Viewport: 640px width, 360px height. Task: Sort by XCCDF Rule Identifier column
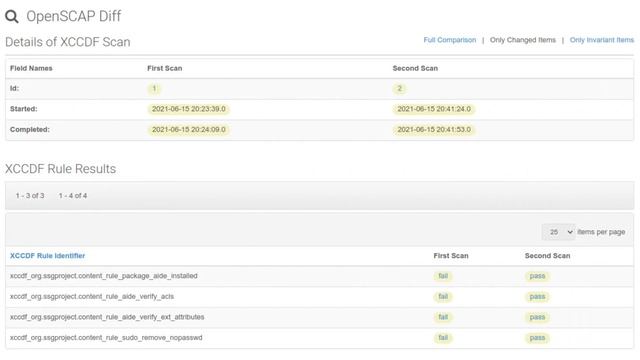pos(47,256)
